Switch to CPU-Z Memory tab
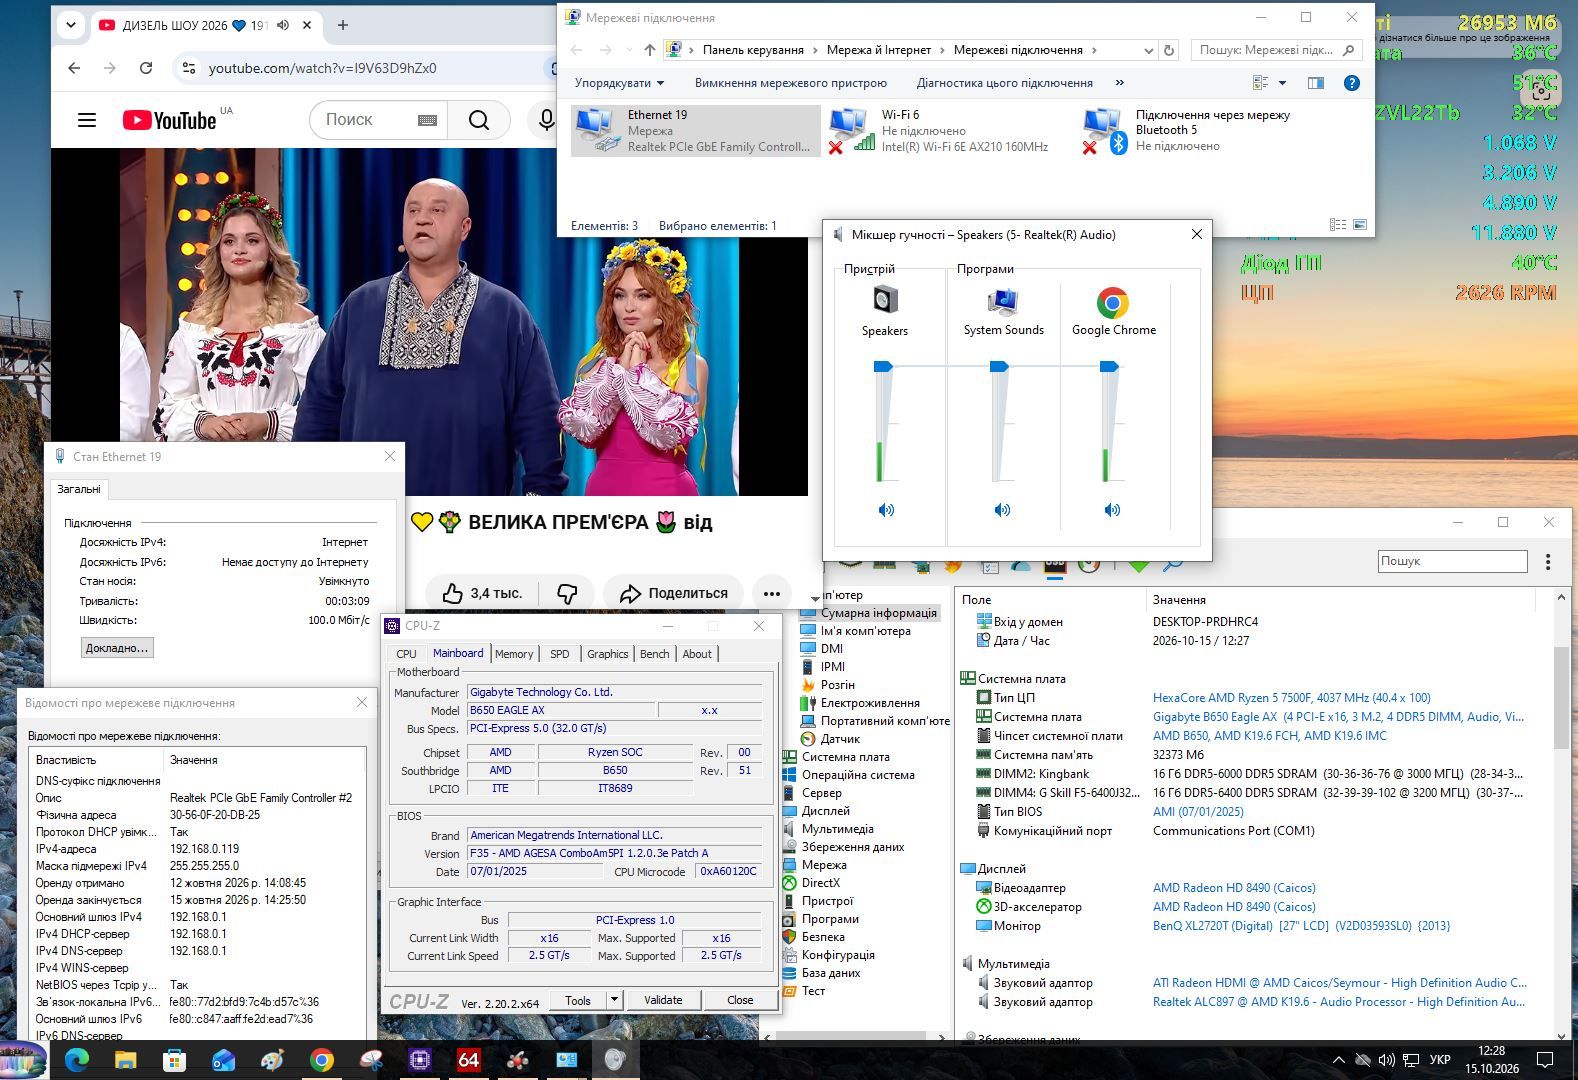1578x1080 pixels. (x=514, y=654)
